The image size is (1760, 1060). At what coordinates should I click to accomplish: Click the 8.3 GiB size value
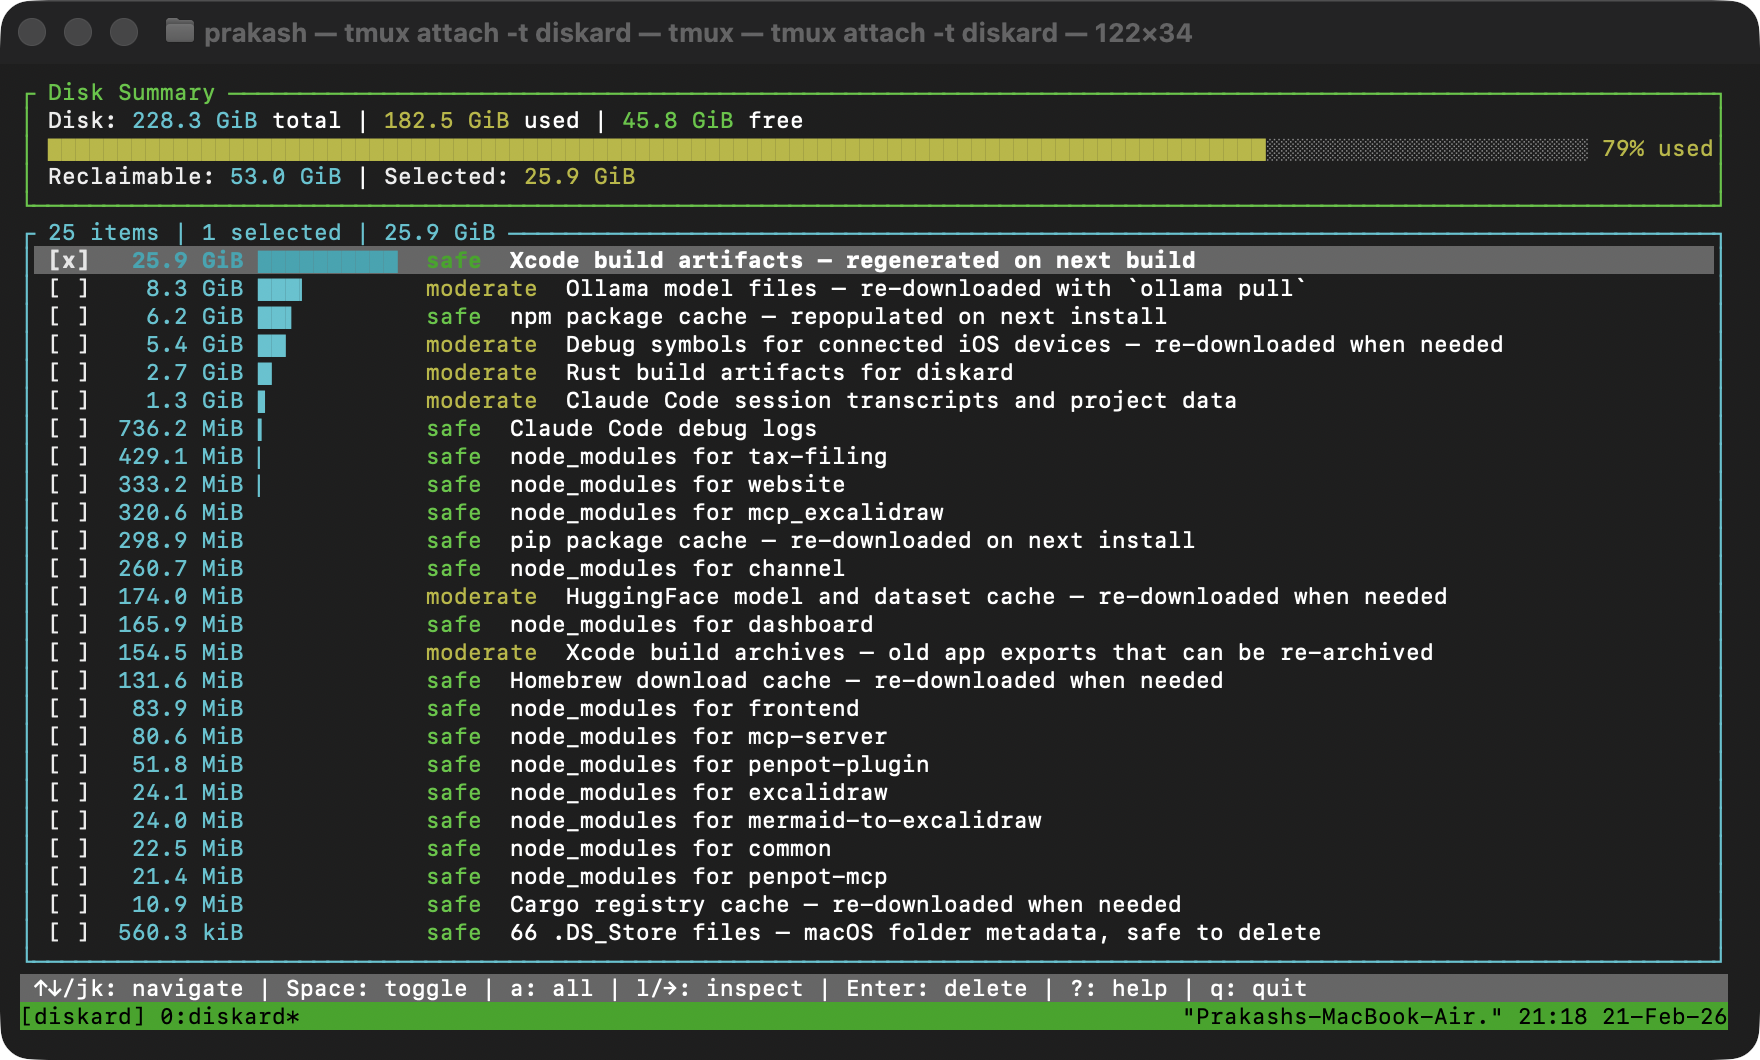(195, 288)
